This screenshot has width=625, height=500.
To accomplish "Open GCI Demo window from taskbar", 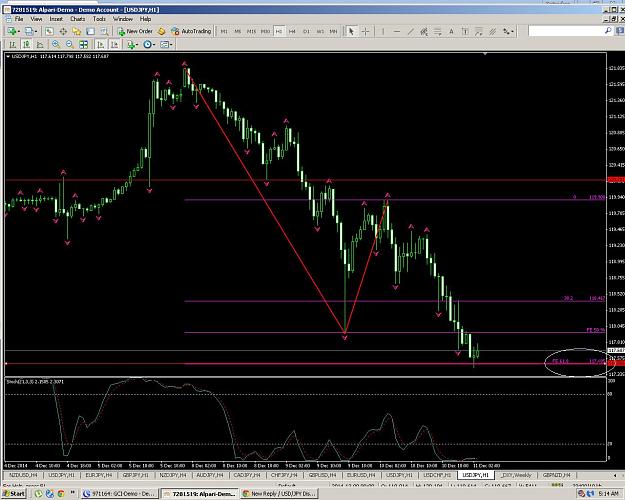I will coord(120,494).
